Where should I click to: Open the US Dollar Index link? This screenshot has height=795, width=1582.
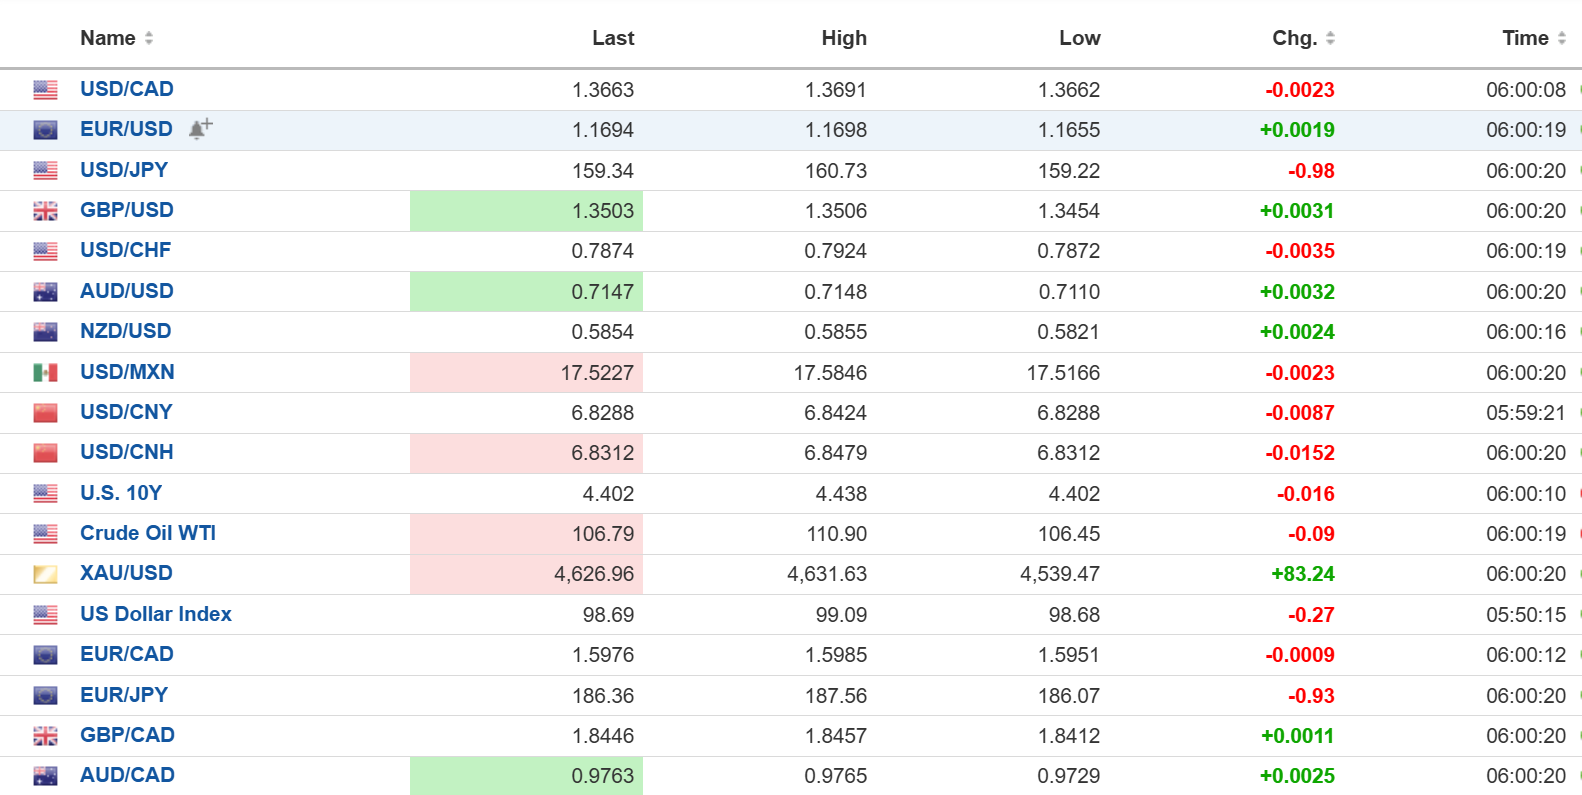pyautogui.click(x=156, y=614)
